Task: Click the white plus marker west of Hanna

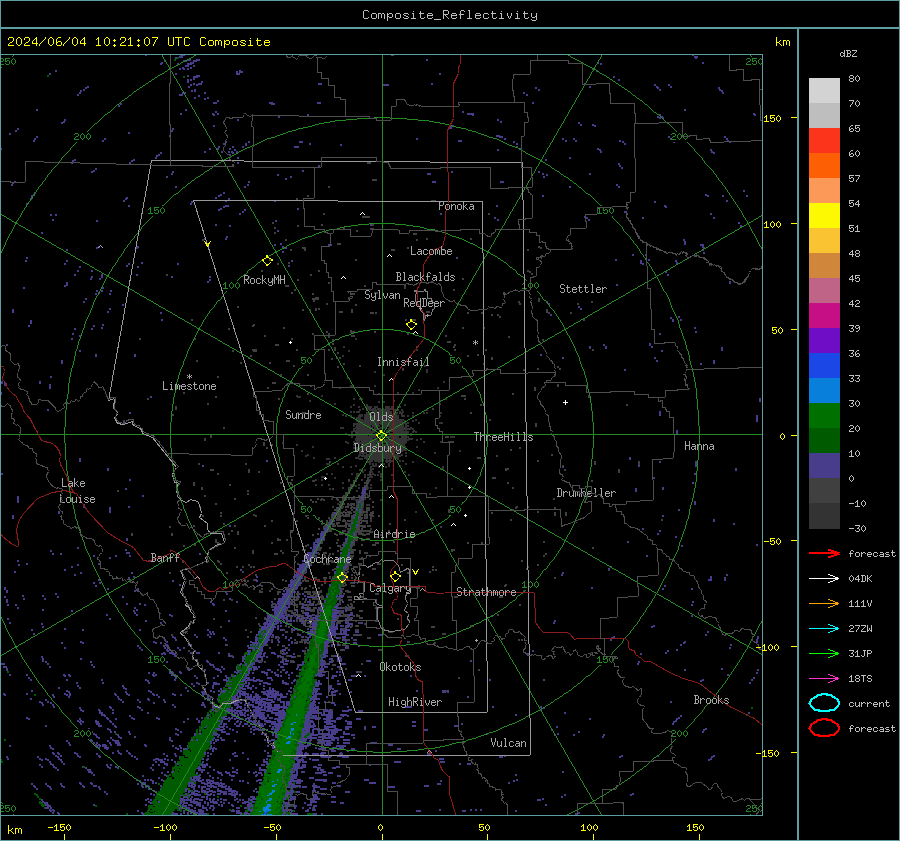Action: 565,402
